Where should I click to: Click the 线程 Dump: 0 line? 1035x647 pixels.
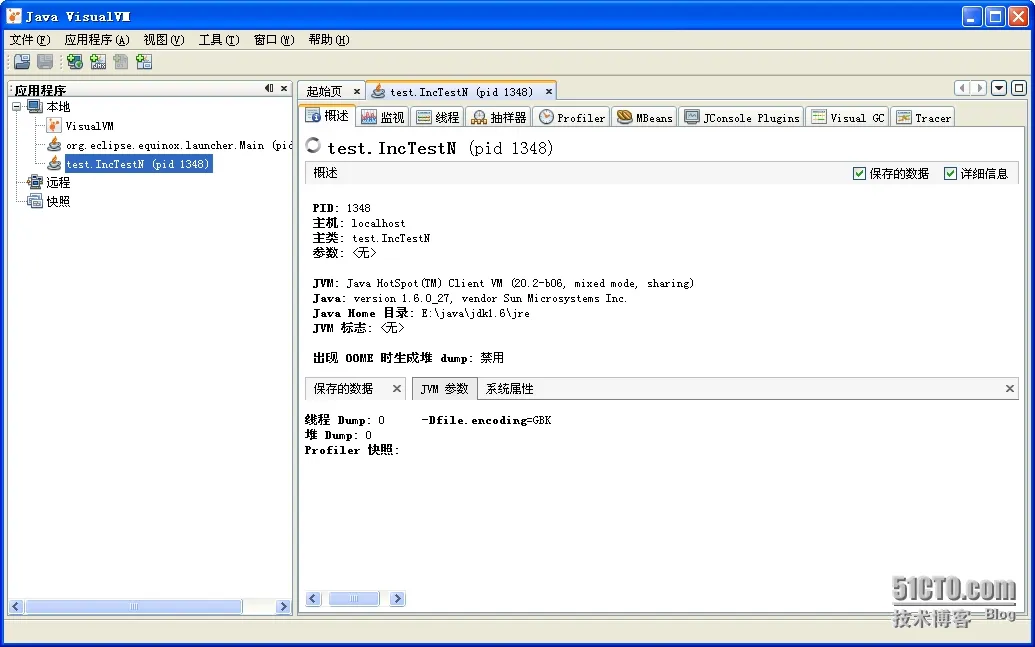pos(345,420)
